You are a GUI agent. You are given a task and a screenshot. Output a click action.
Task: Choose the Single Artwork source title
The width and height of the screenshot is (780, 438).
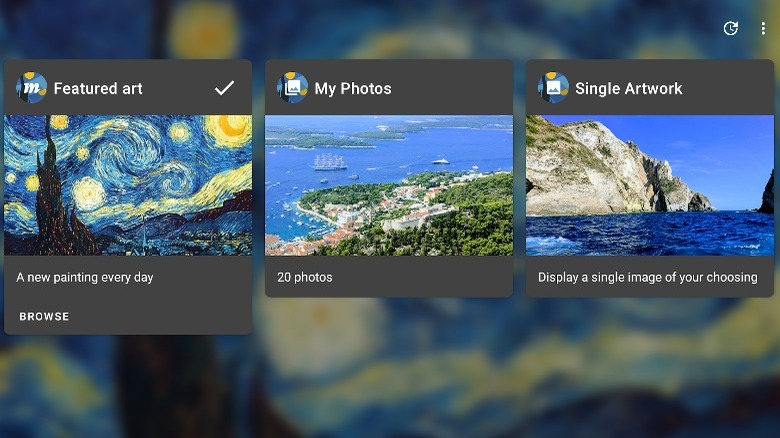(x=629, y=88)
